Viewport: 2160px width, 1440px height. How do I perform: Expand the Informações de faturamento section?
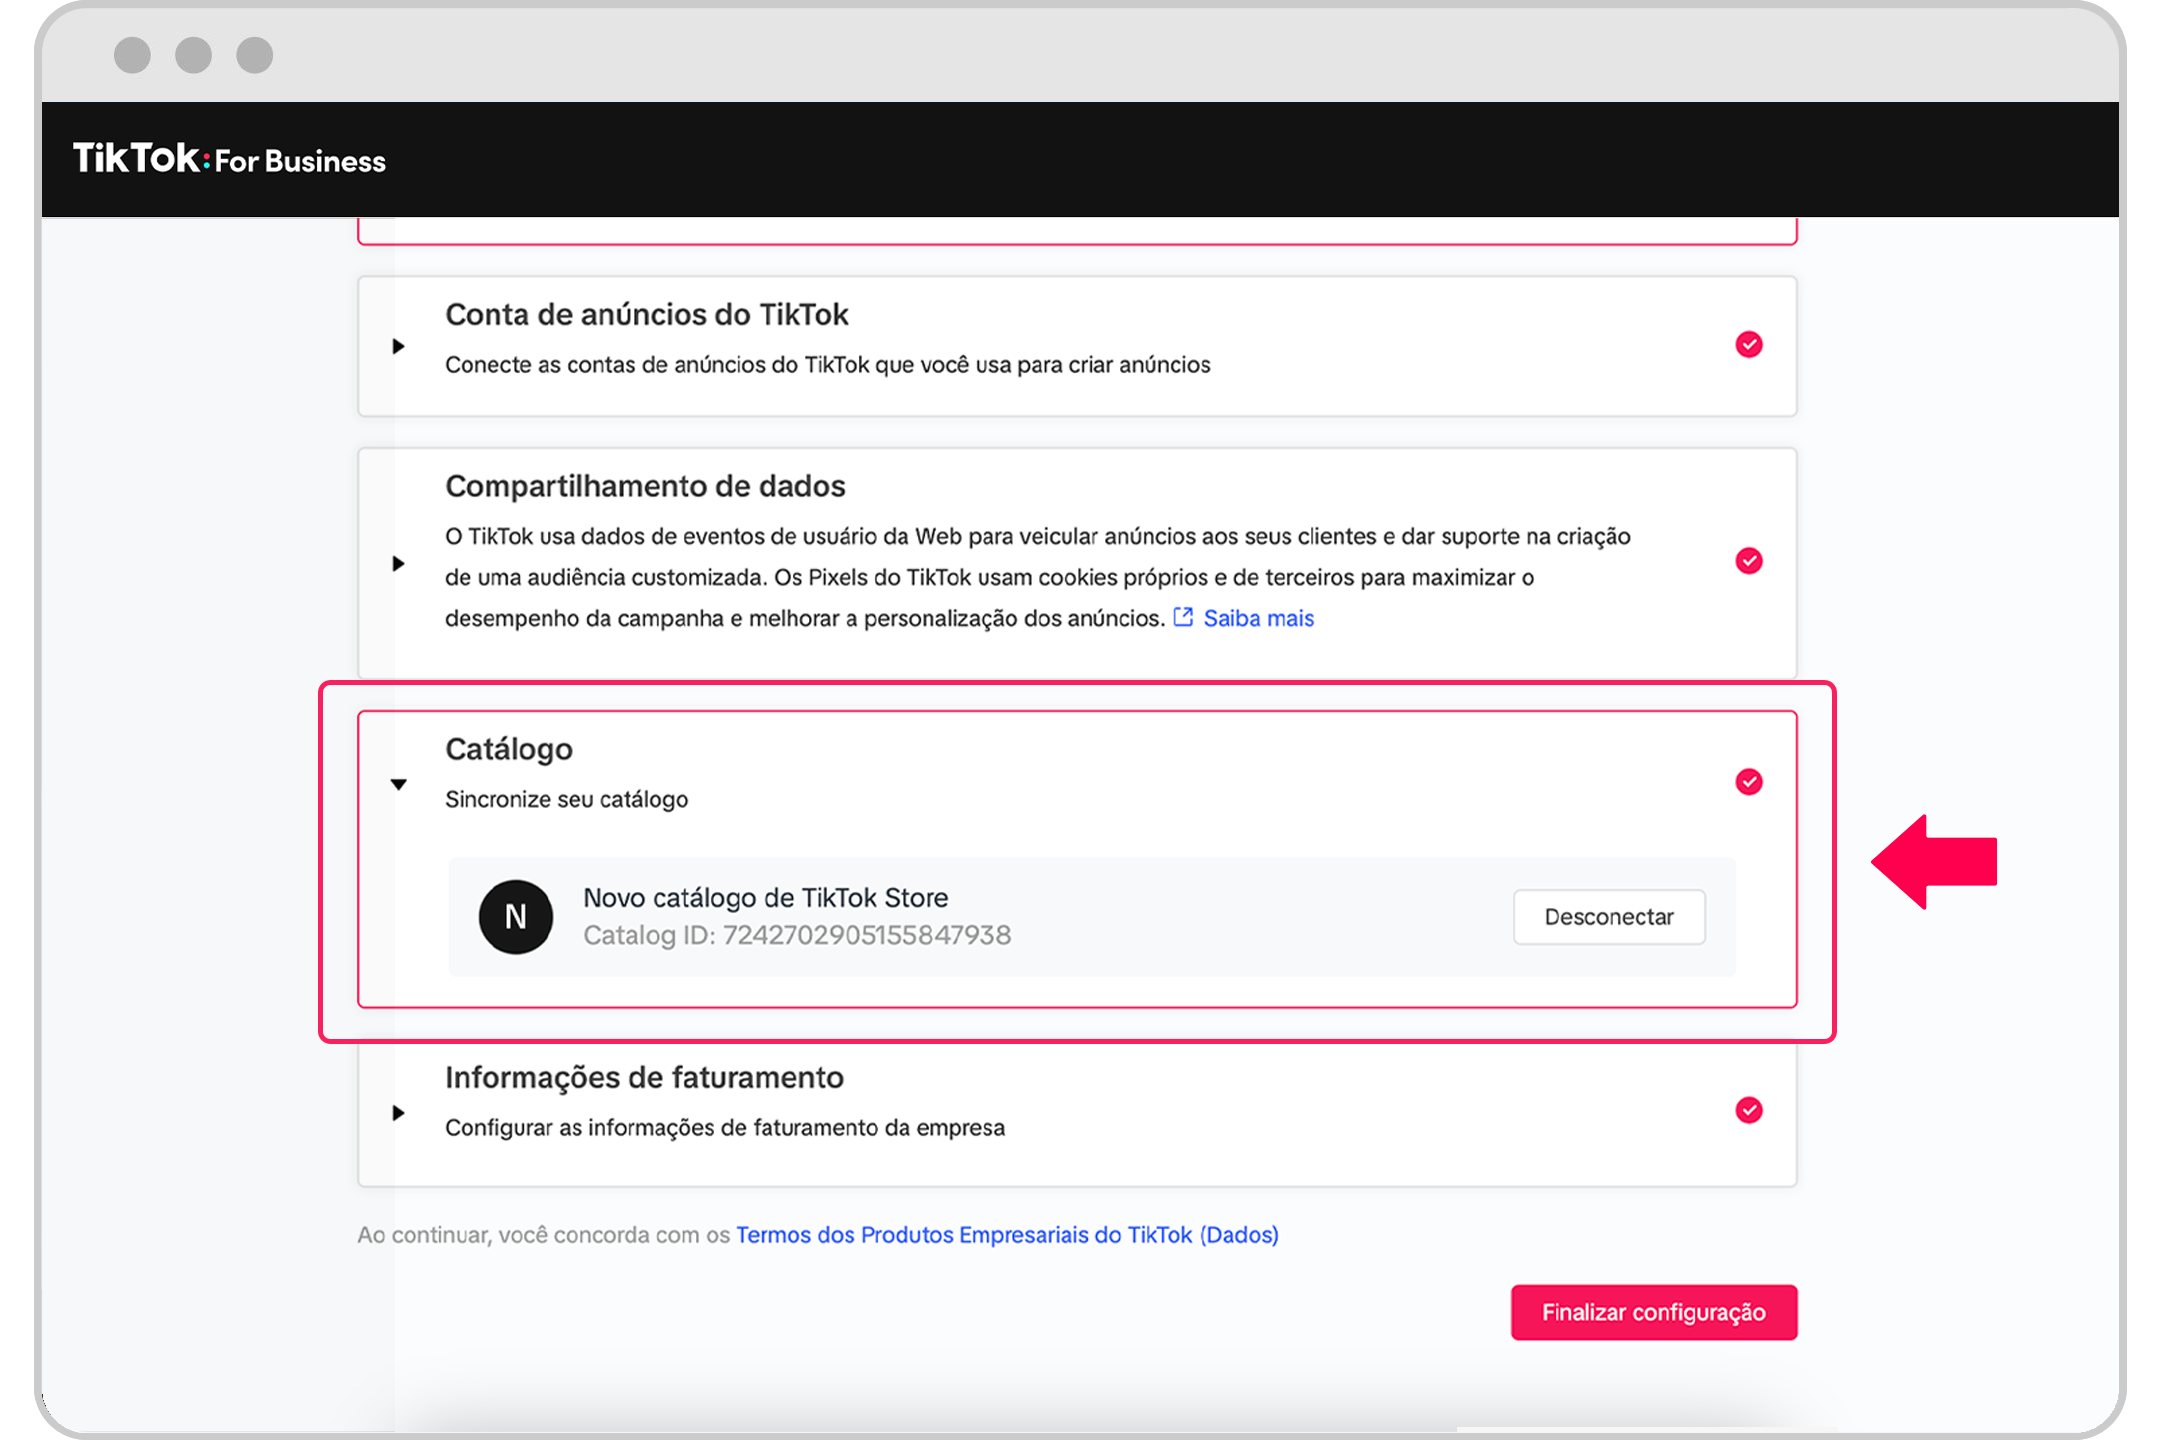(x=398, y=1113)
